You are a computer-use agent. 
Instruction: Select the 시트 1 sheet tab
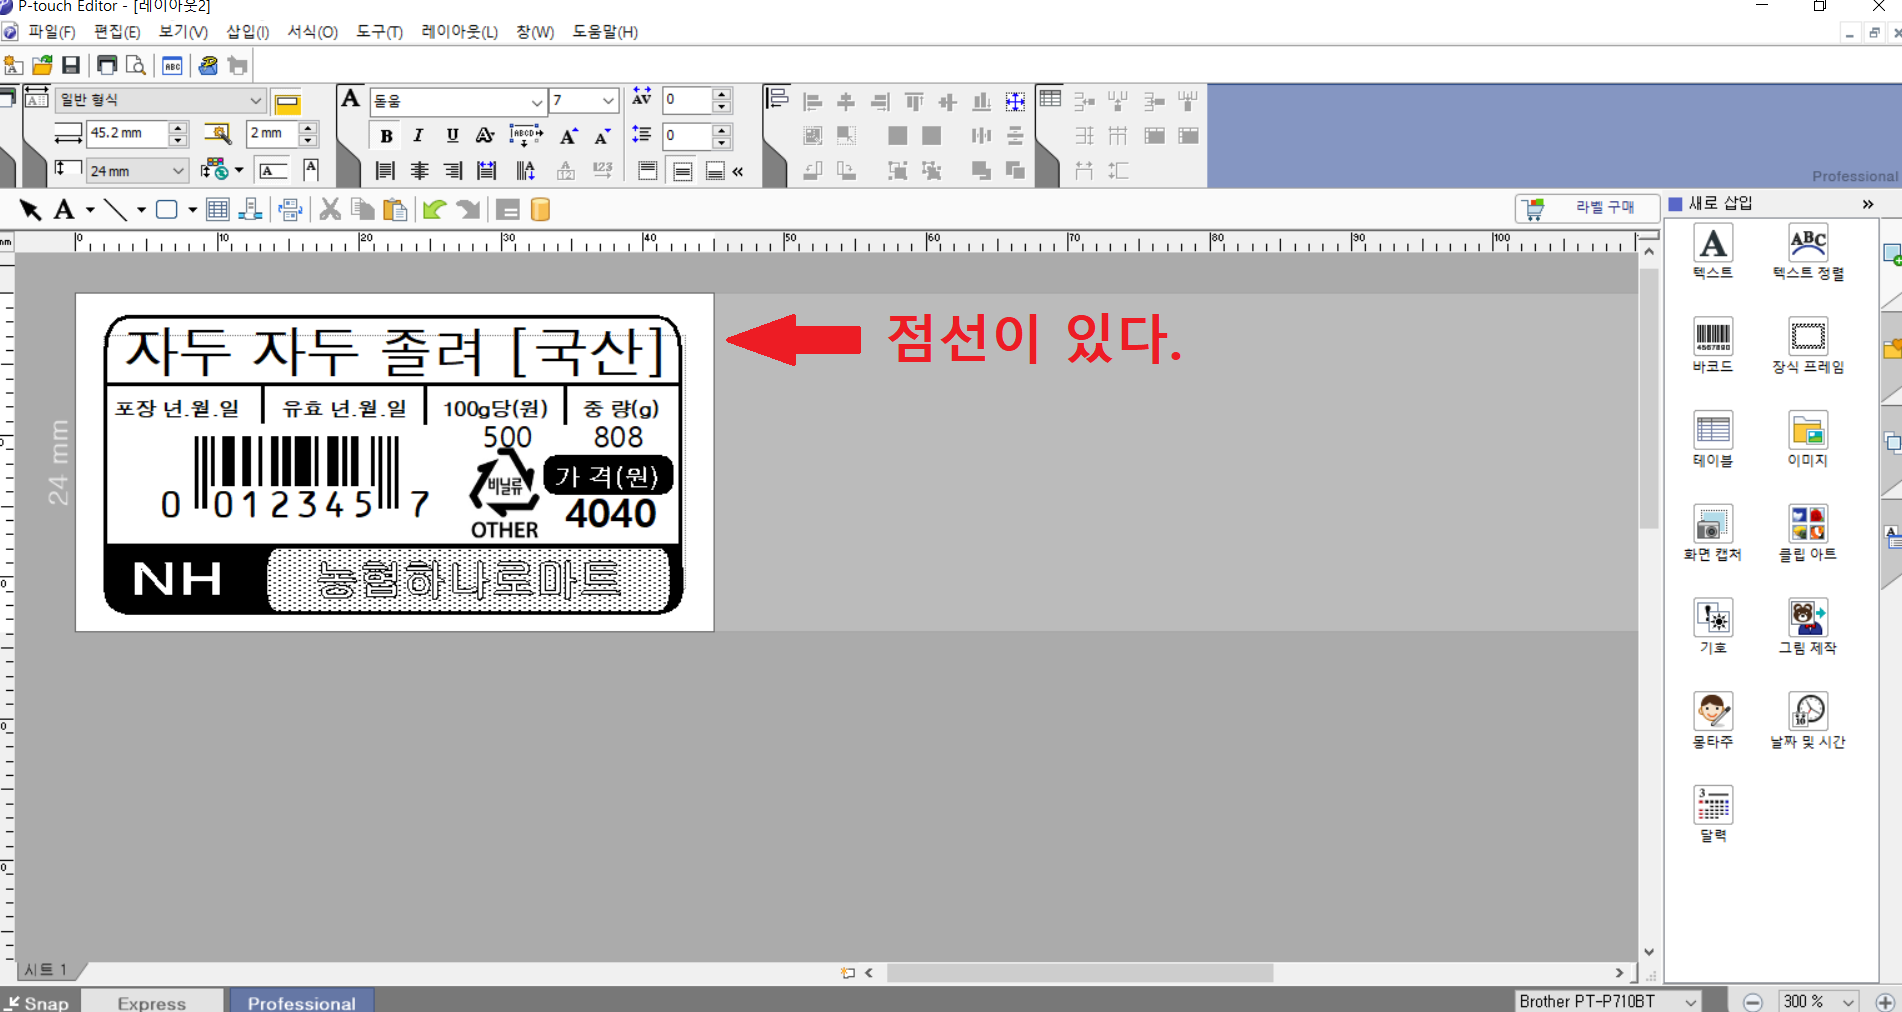pos(46,970)
